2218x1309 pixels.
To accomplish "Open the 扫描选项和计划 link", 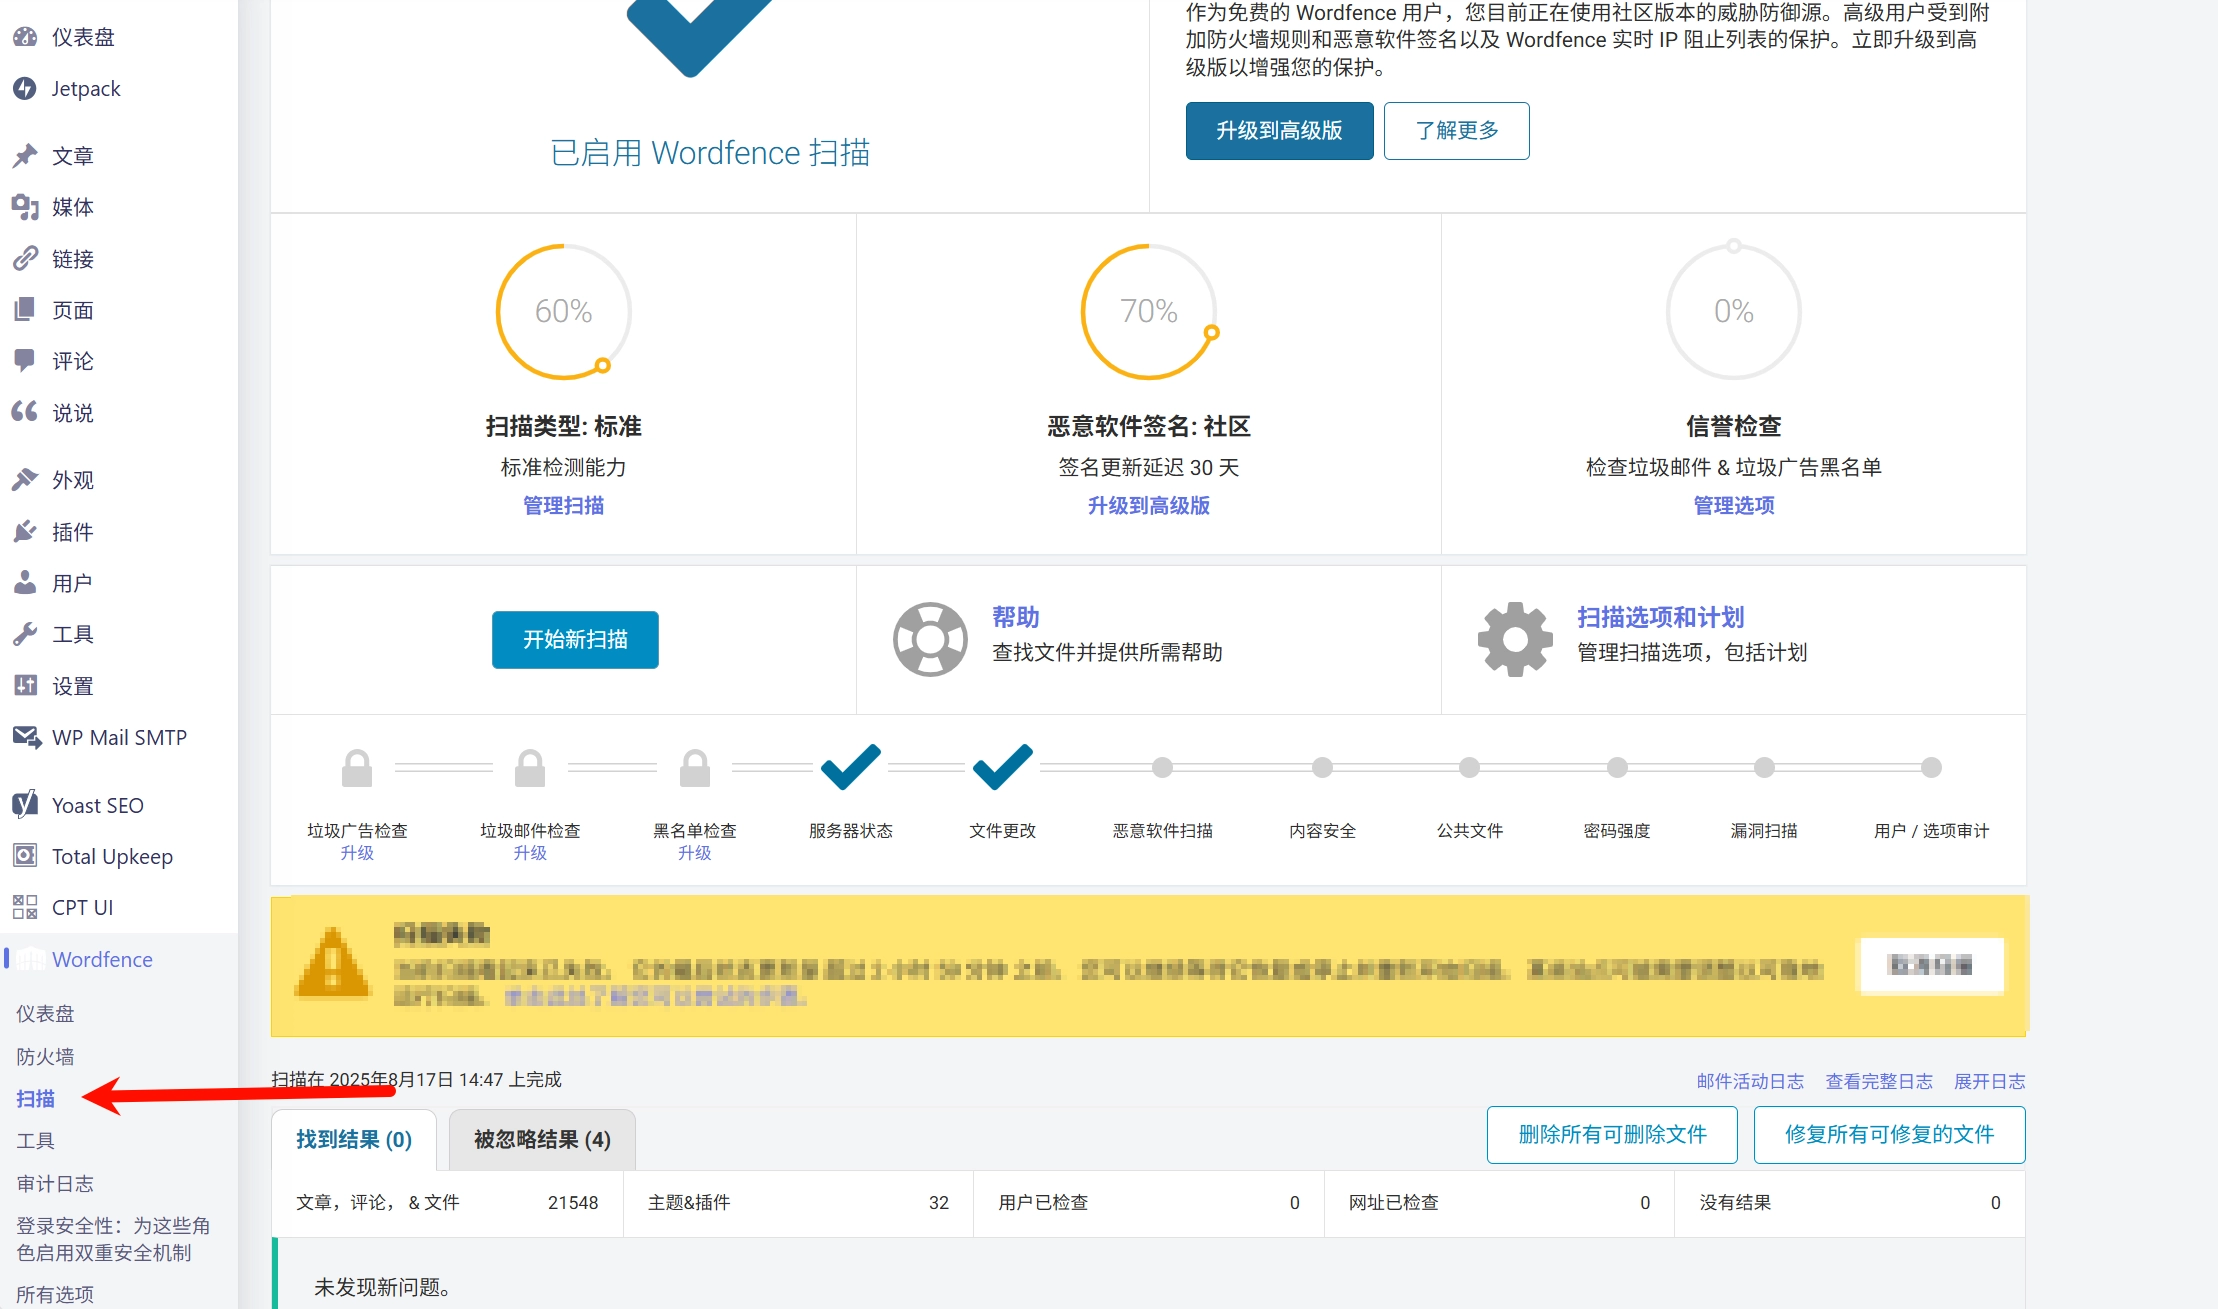I will [1660, 617].
